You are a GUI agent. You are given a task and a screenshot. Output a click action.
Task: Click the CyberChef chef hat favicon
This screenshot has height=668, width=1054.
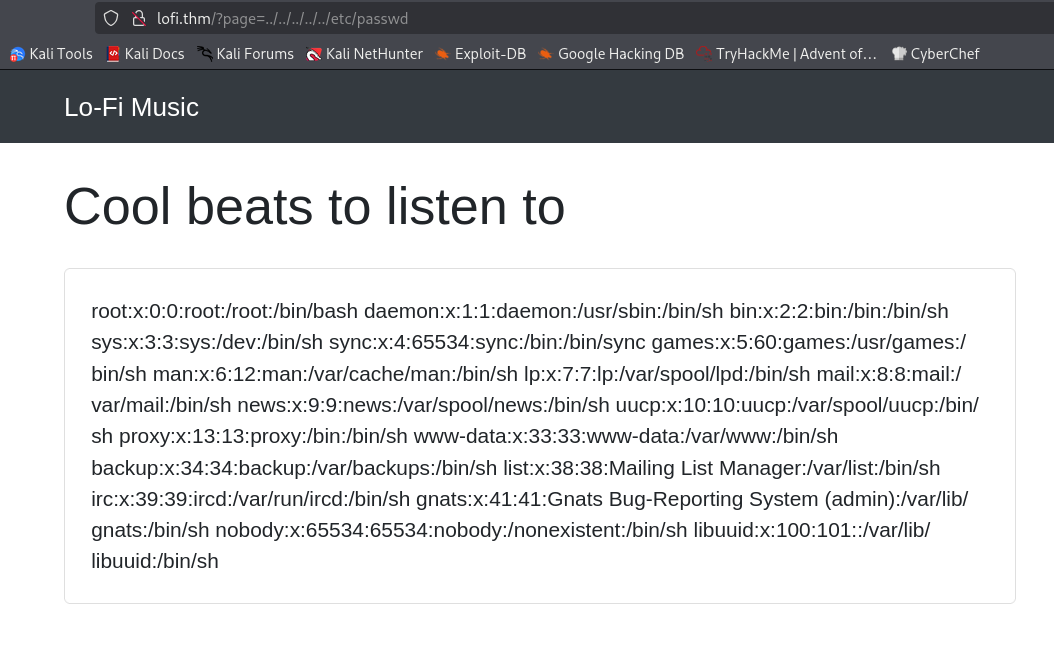click(x=899, y=54)
